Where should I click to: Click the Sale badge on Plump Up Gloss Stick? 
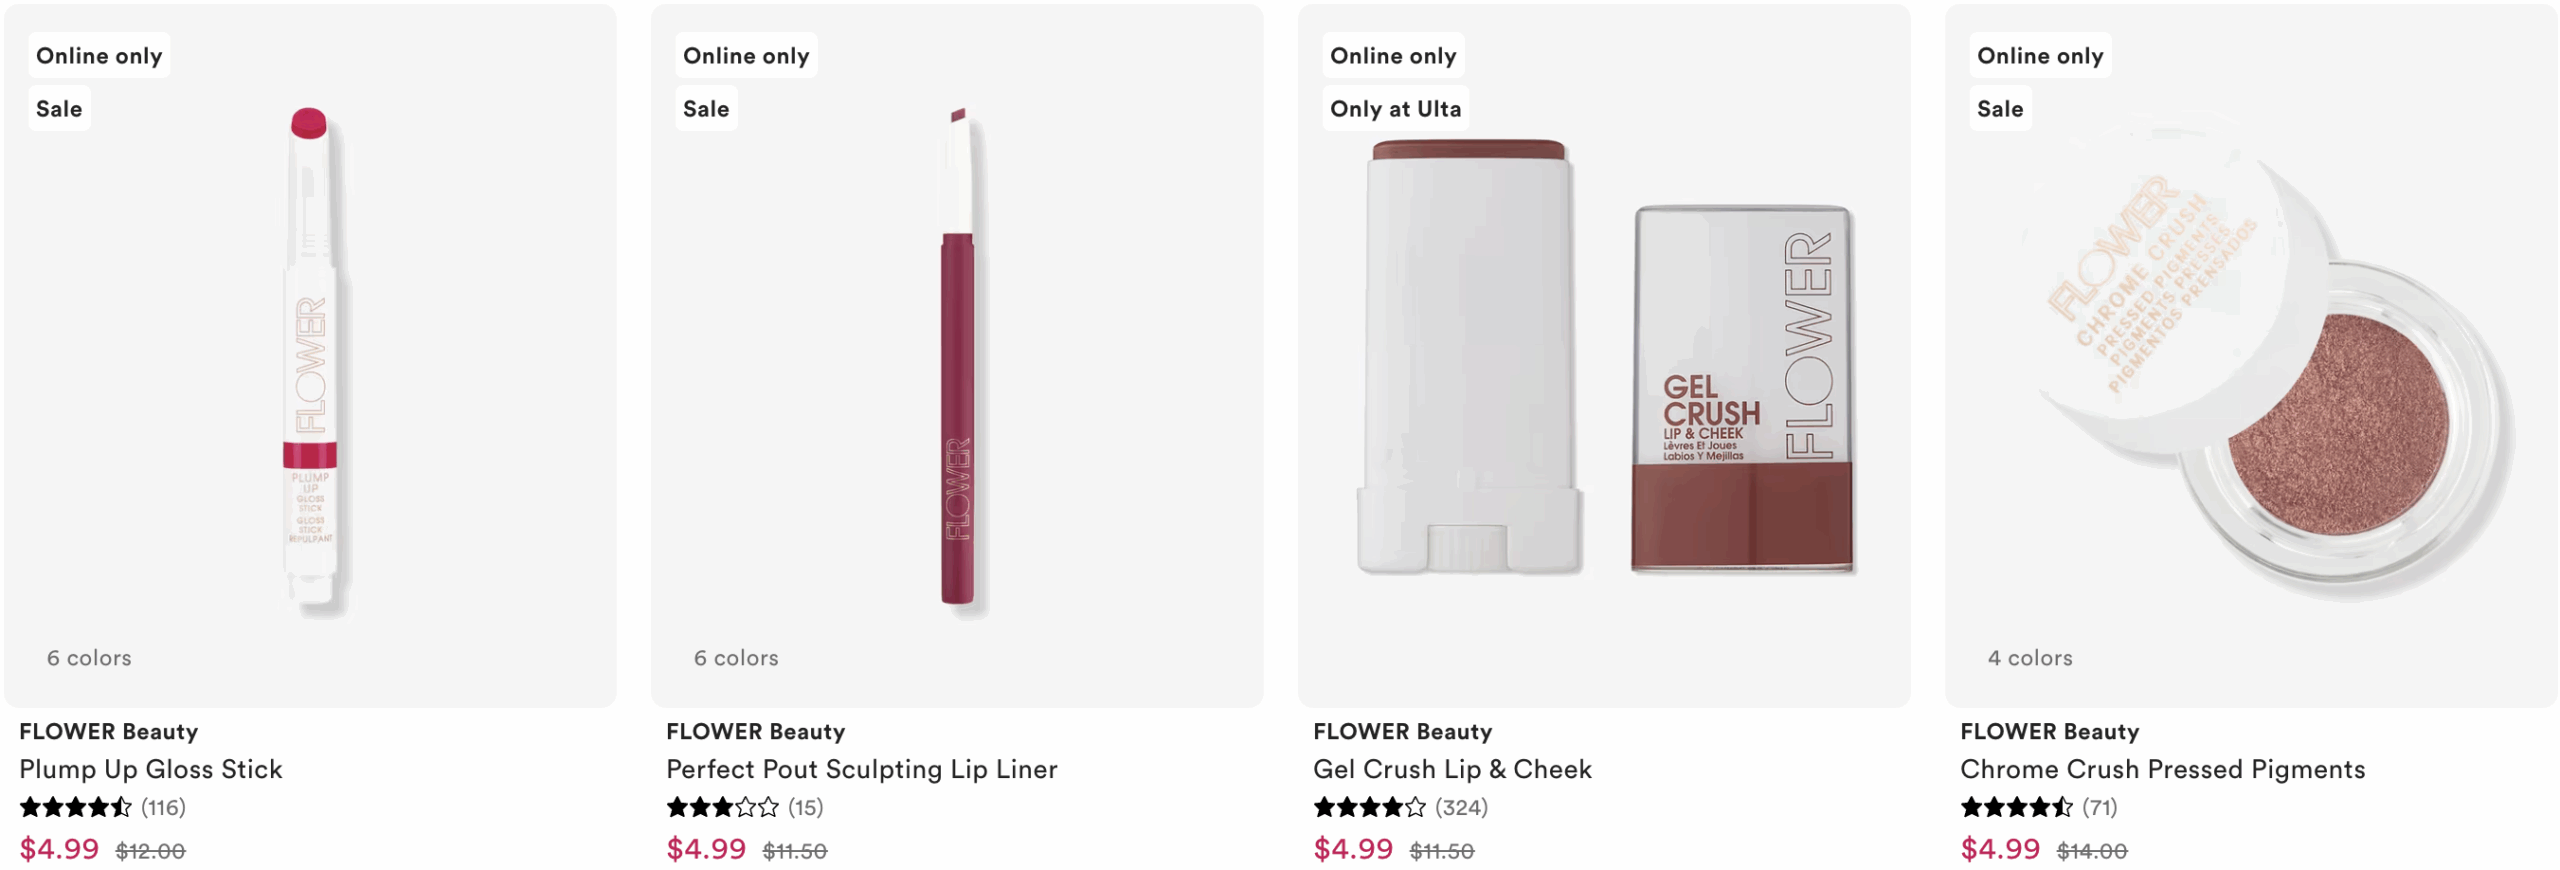click(x=59, y=109)
